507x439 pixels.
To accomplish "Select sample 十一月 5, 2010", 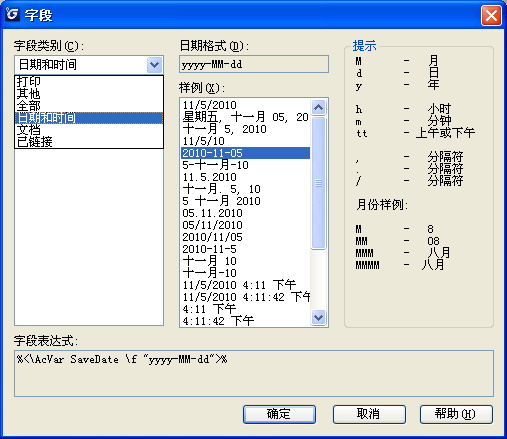I will point(246,129).
